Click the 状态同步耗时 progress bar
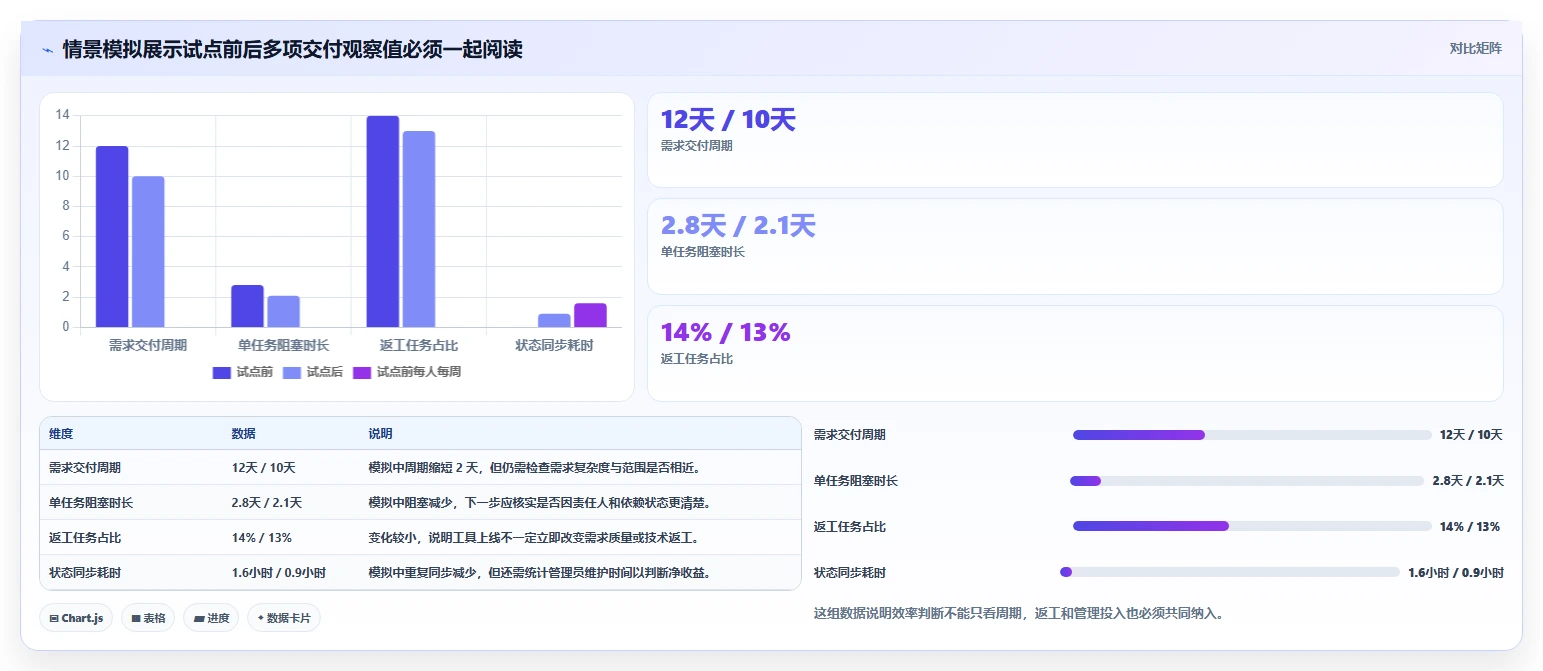Image resolution: width=1543 pixels, height=671 pixels. pos(1229,572)
